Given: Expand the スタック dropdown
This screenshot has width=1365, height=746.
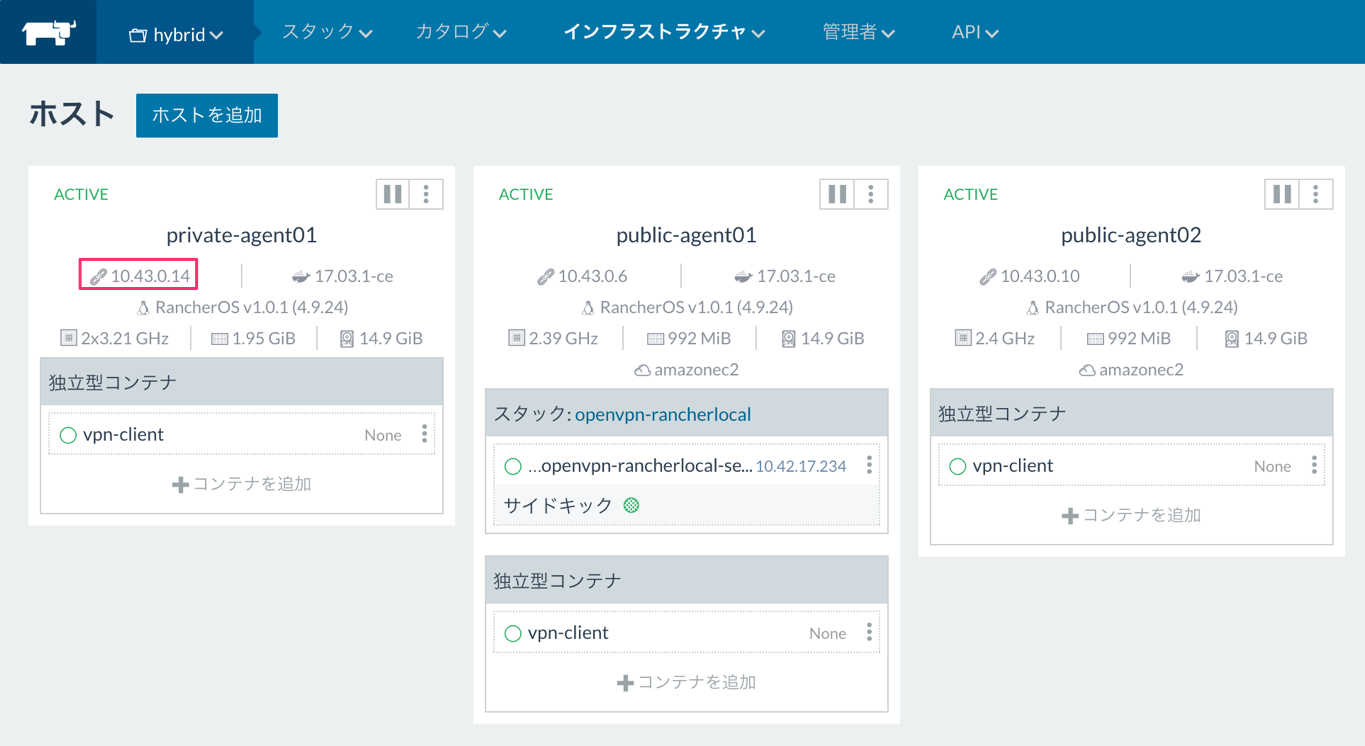Looking at the screenshot, I should point(327,31).
